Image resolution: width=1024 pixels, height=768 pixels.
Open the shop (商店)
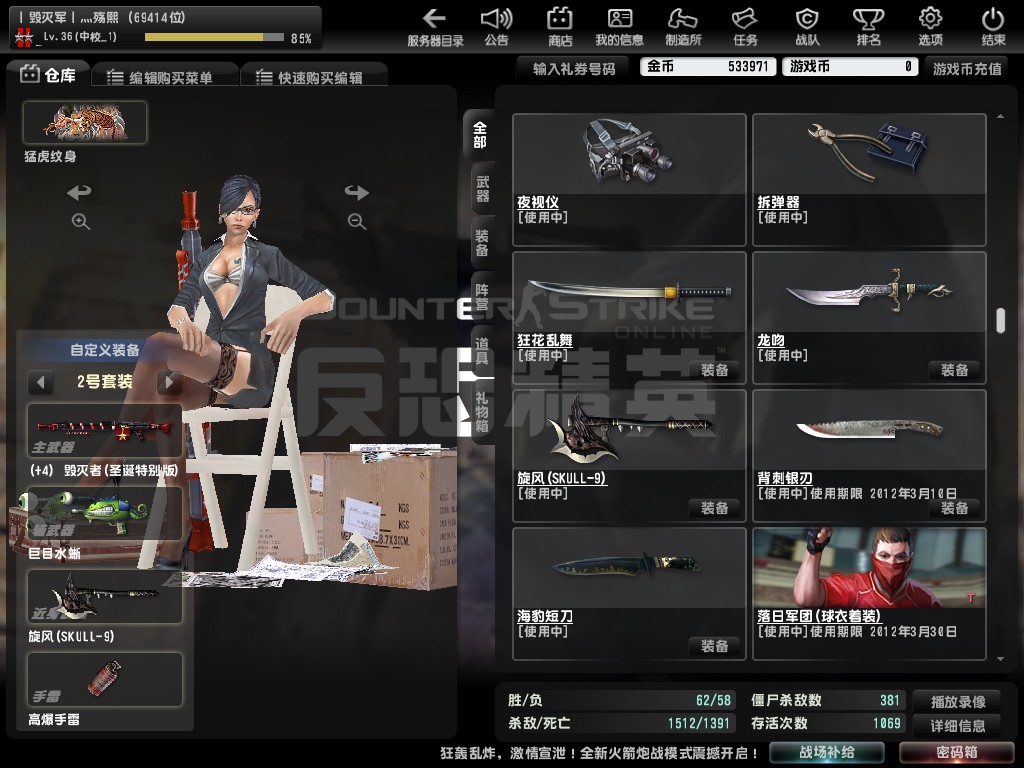coord(560,27)
